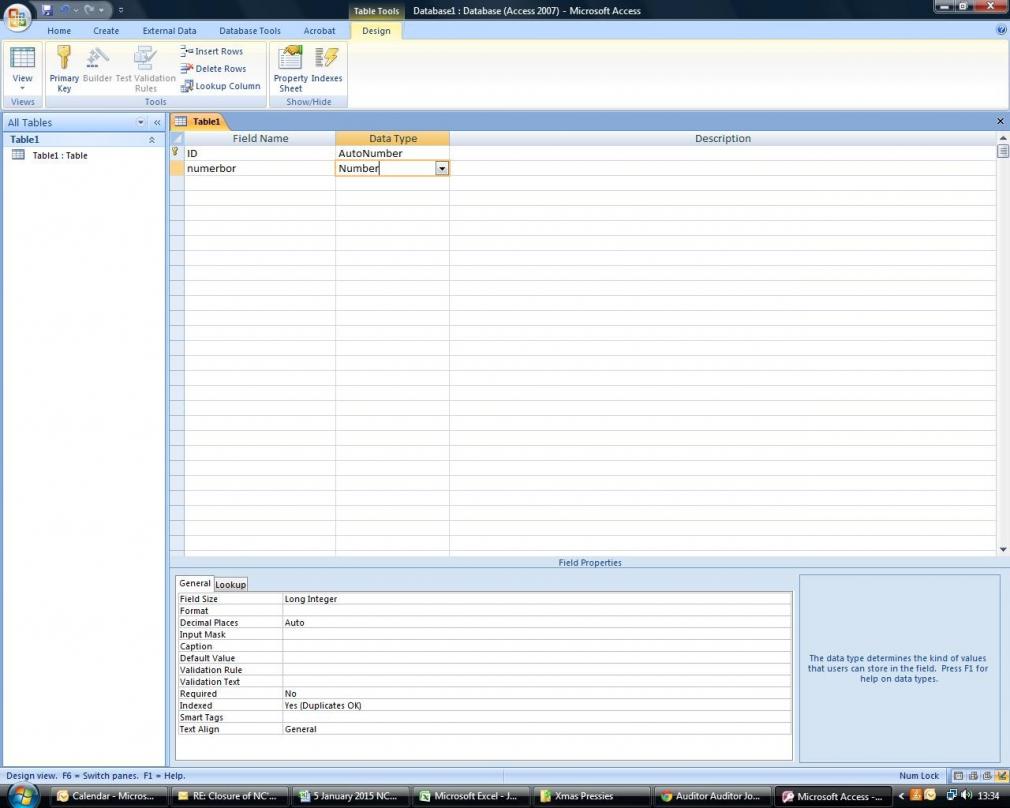Select the ID row via its key selector

[x=177, y=153]
